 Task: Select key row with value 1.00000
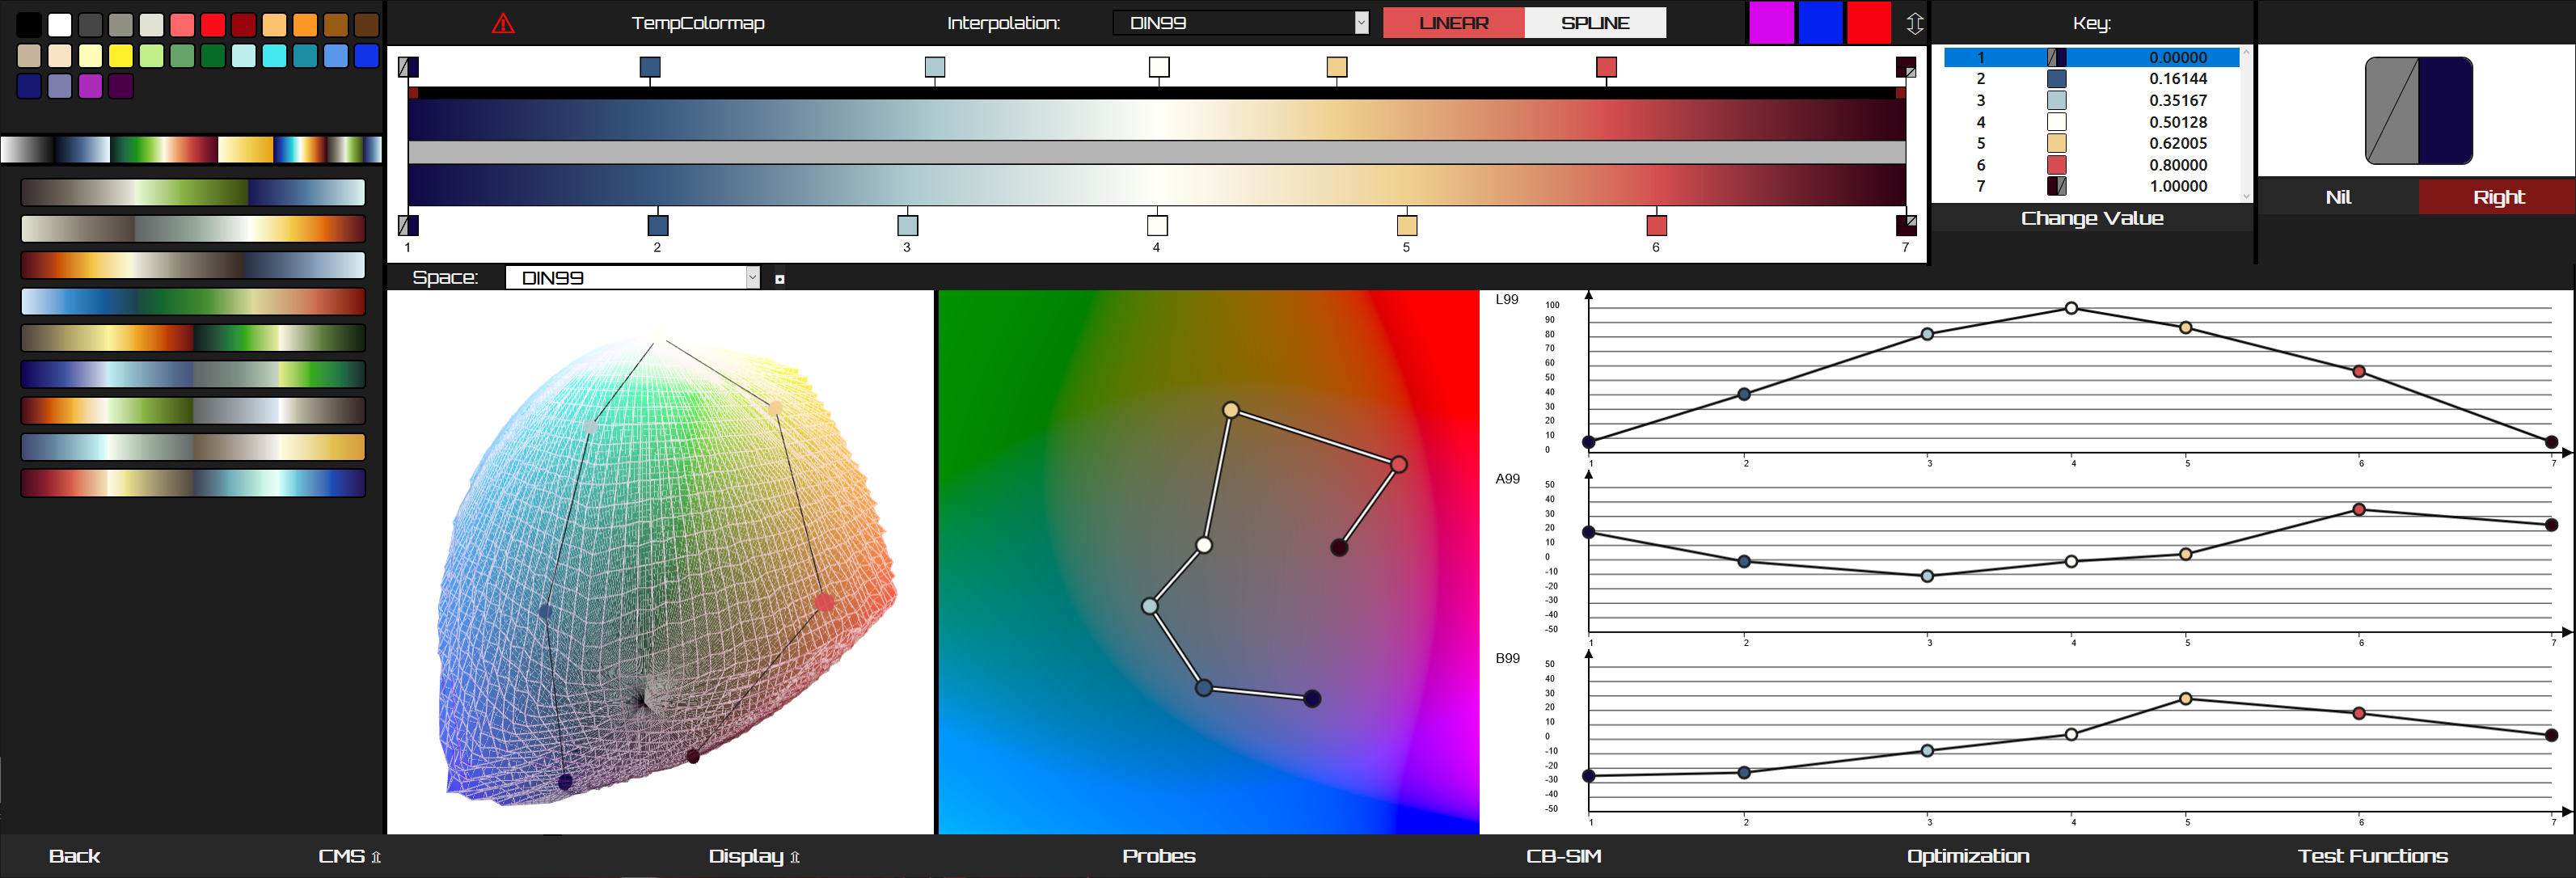point(2091,186)
